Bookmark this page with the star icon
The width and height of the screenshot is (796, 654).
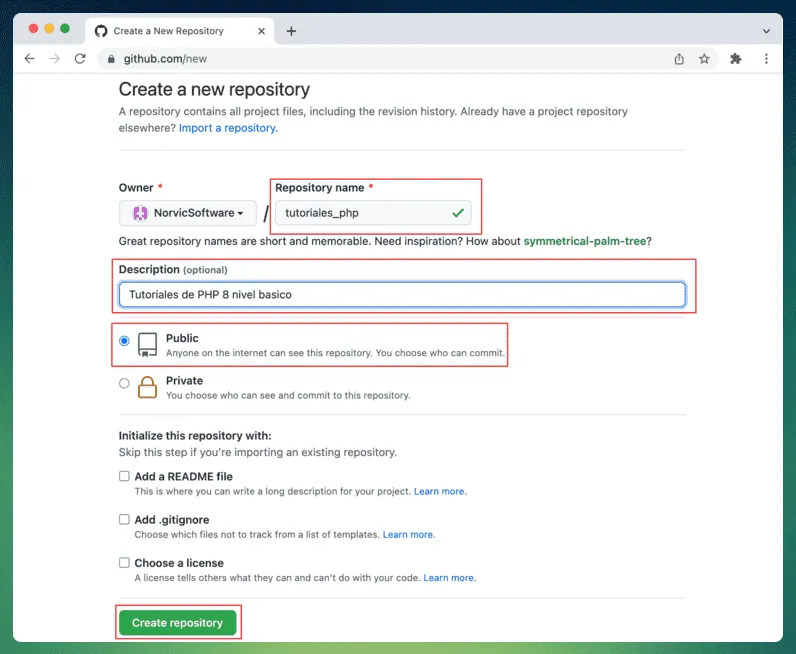pyautogui.click(x=704, y=59)
